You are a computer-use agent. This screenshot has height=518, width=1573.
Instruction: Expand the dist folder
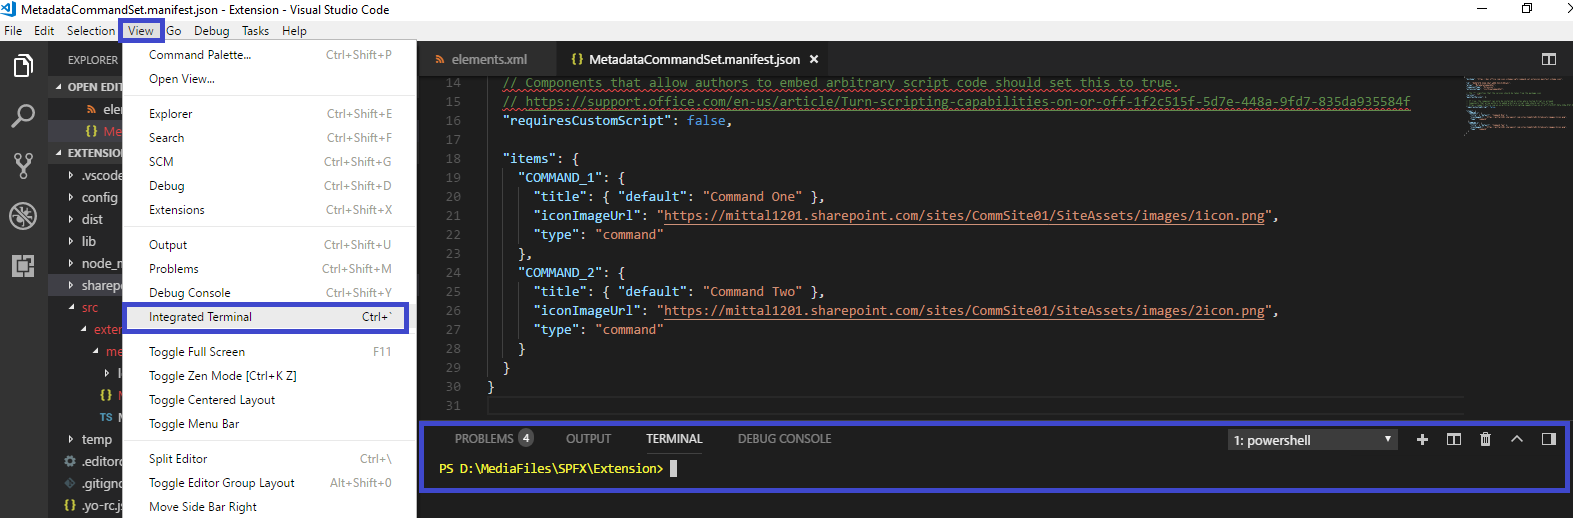[70, 219]
